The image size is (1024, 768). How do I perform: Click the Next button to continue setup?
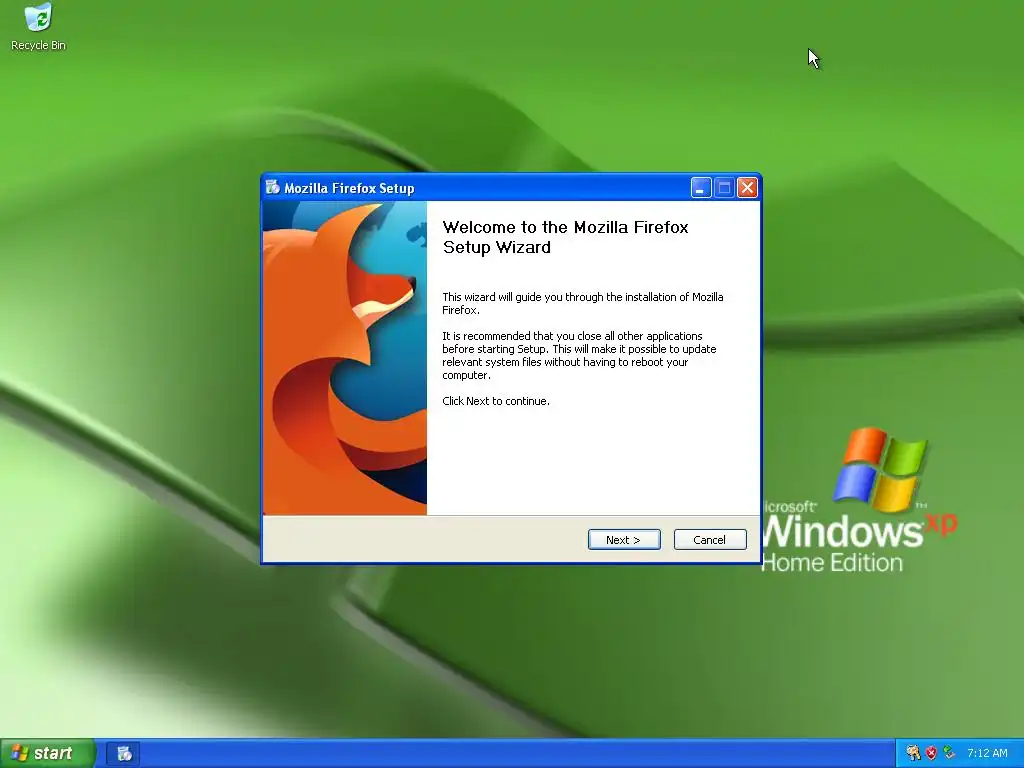624,539
